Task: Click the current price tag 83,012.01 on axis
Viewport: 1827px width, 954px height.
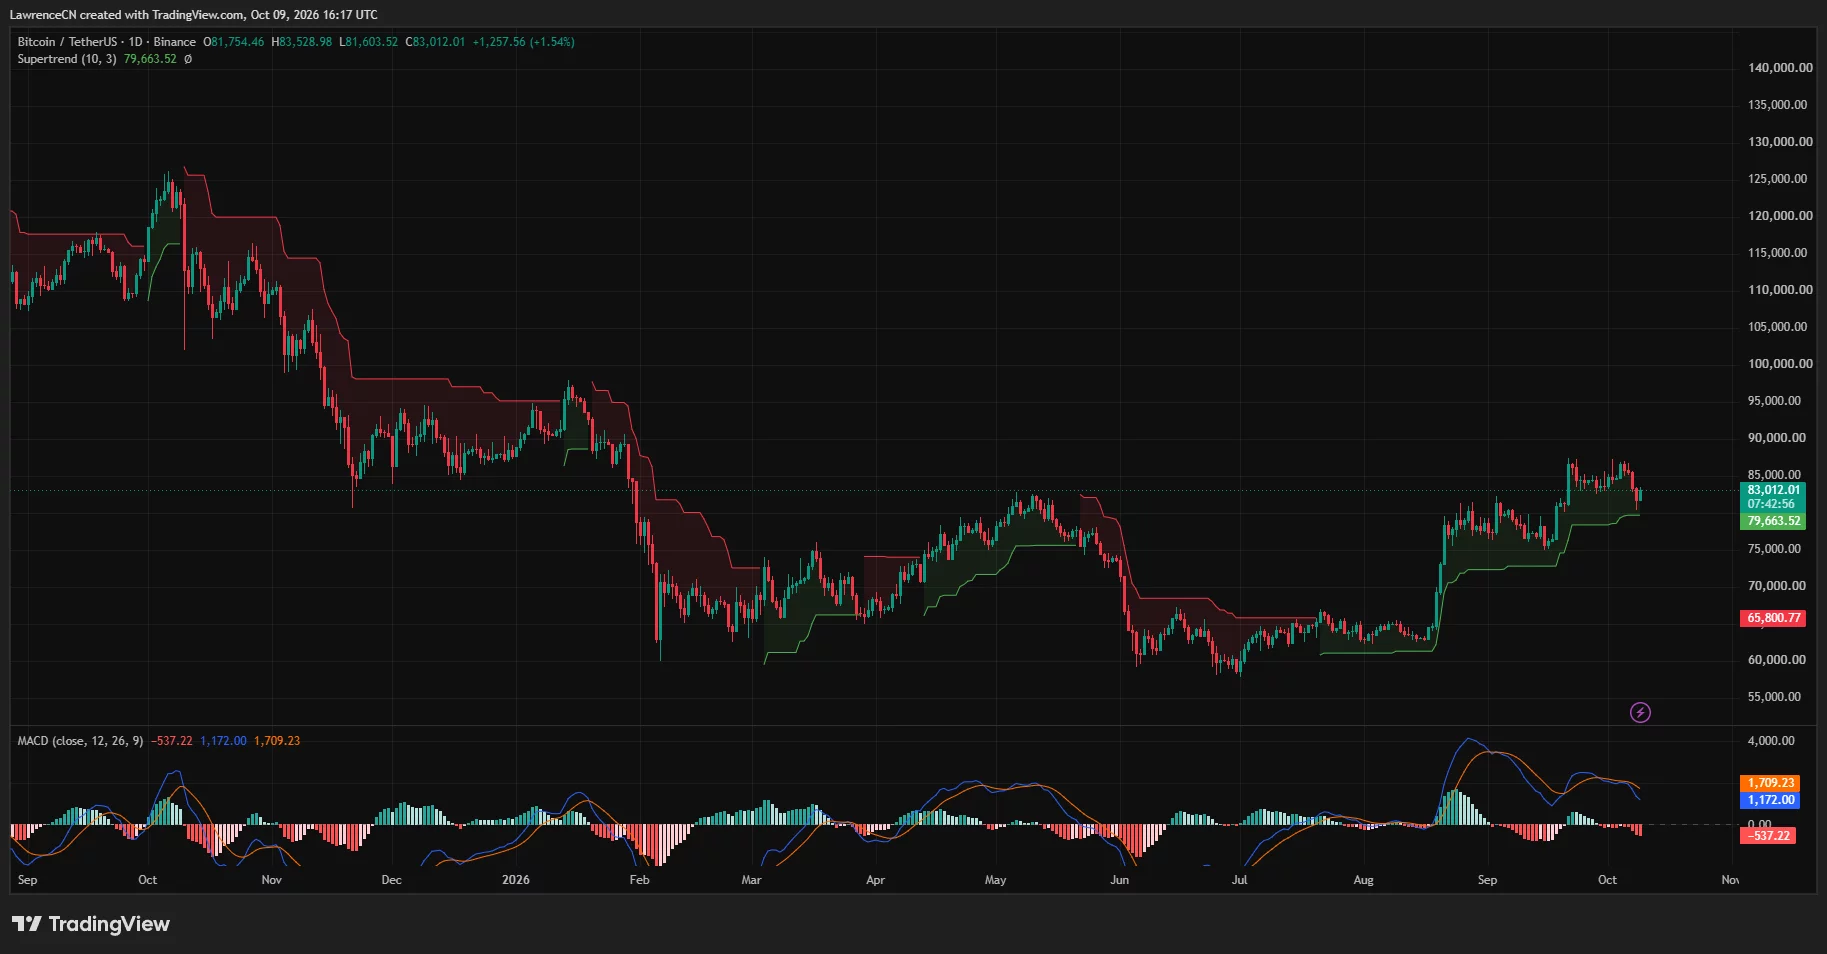Action: point(1773,490)
